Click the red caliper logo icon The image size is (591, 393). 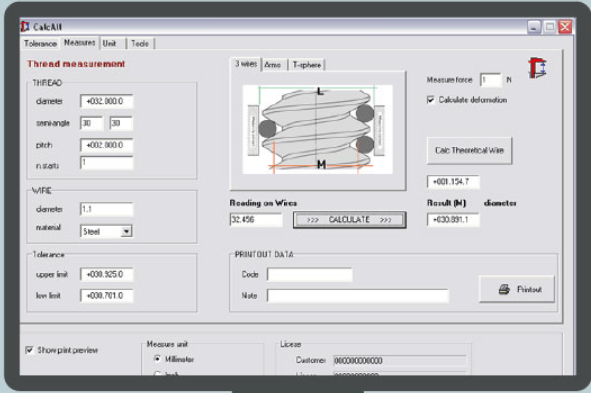coord(537,68)
